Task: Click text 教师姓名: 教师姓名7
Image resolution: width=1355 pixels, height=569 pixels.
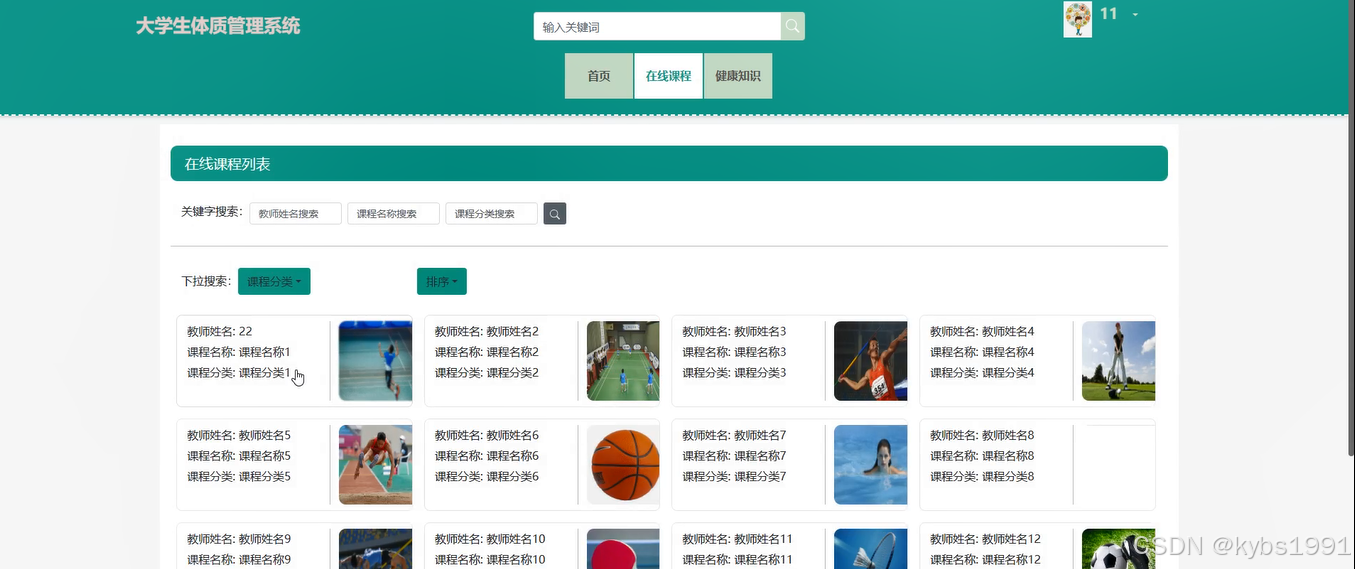Action: (x=735, y=436)
